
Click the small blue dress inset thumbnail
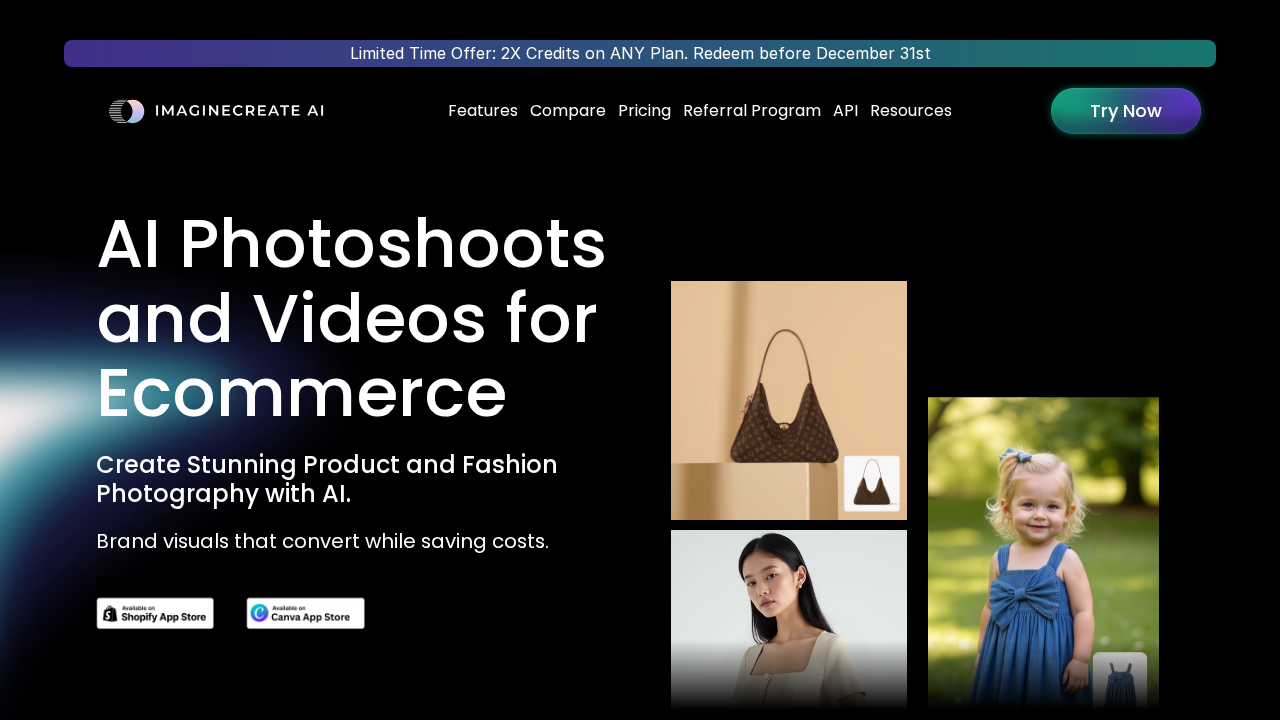[1119, 680]
